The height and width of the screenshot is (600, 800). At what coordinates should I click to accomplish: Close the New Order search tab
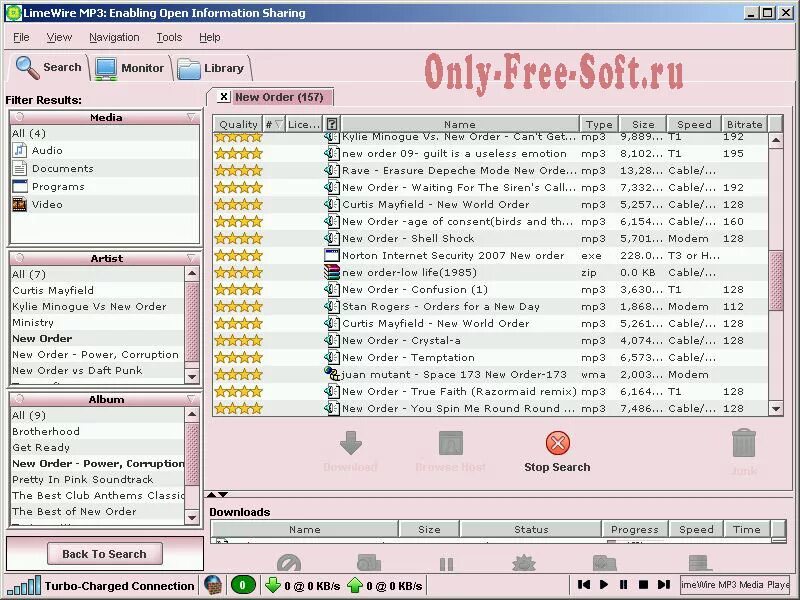(223, 96)
